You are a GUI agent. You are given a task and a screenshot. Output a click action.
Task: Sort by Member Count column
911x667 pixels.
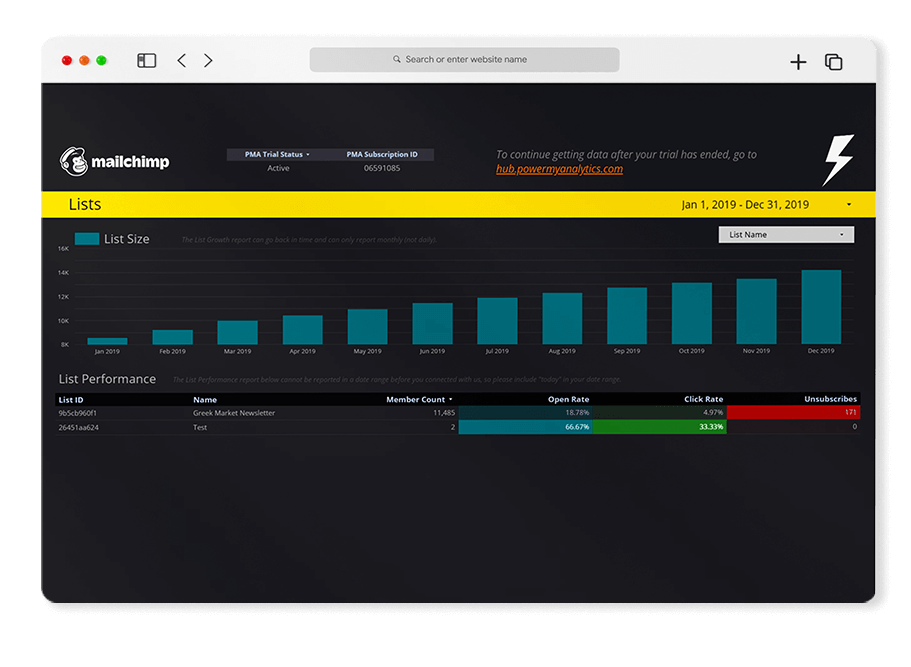click(x=419, y=400)
